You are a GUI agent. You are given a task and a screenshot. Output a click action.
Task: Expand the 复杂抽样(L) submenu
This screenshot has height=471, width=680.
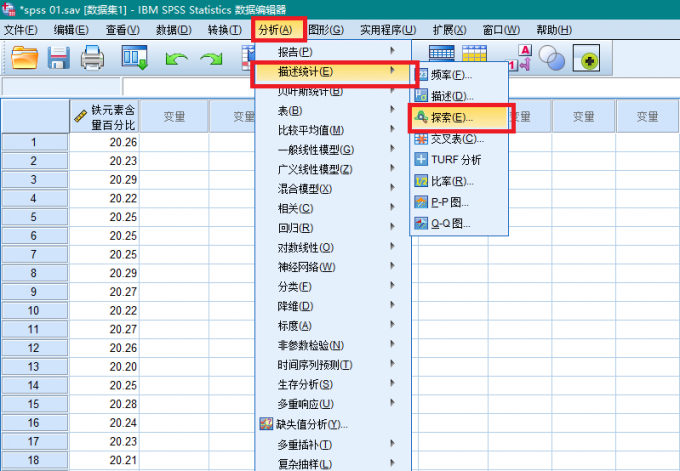(333, 463)
